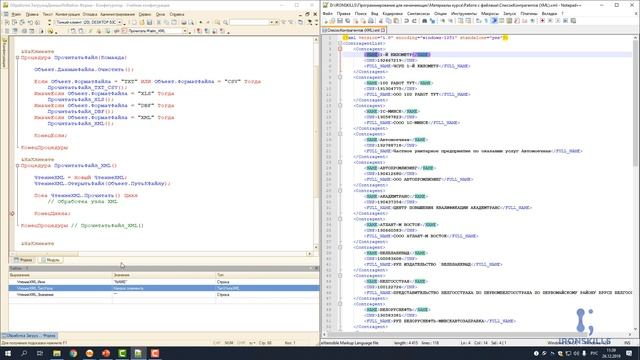This screenshot has height=360, width=640.
Task: Select the ЧтениеXML.Значение row in watch table
Action: pos(164,294)
